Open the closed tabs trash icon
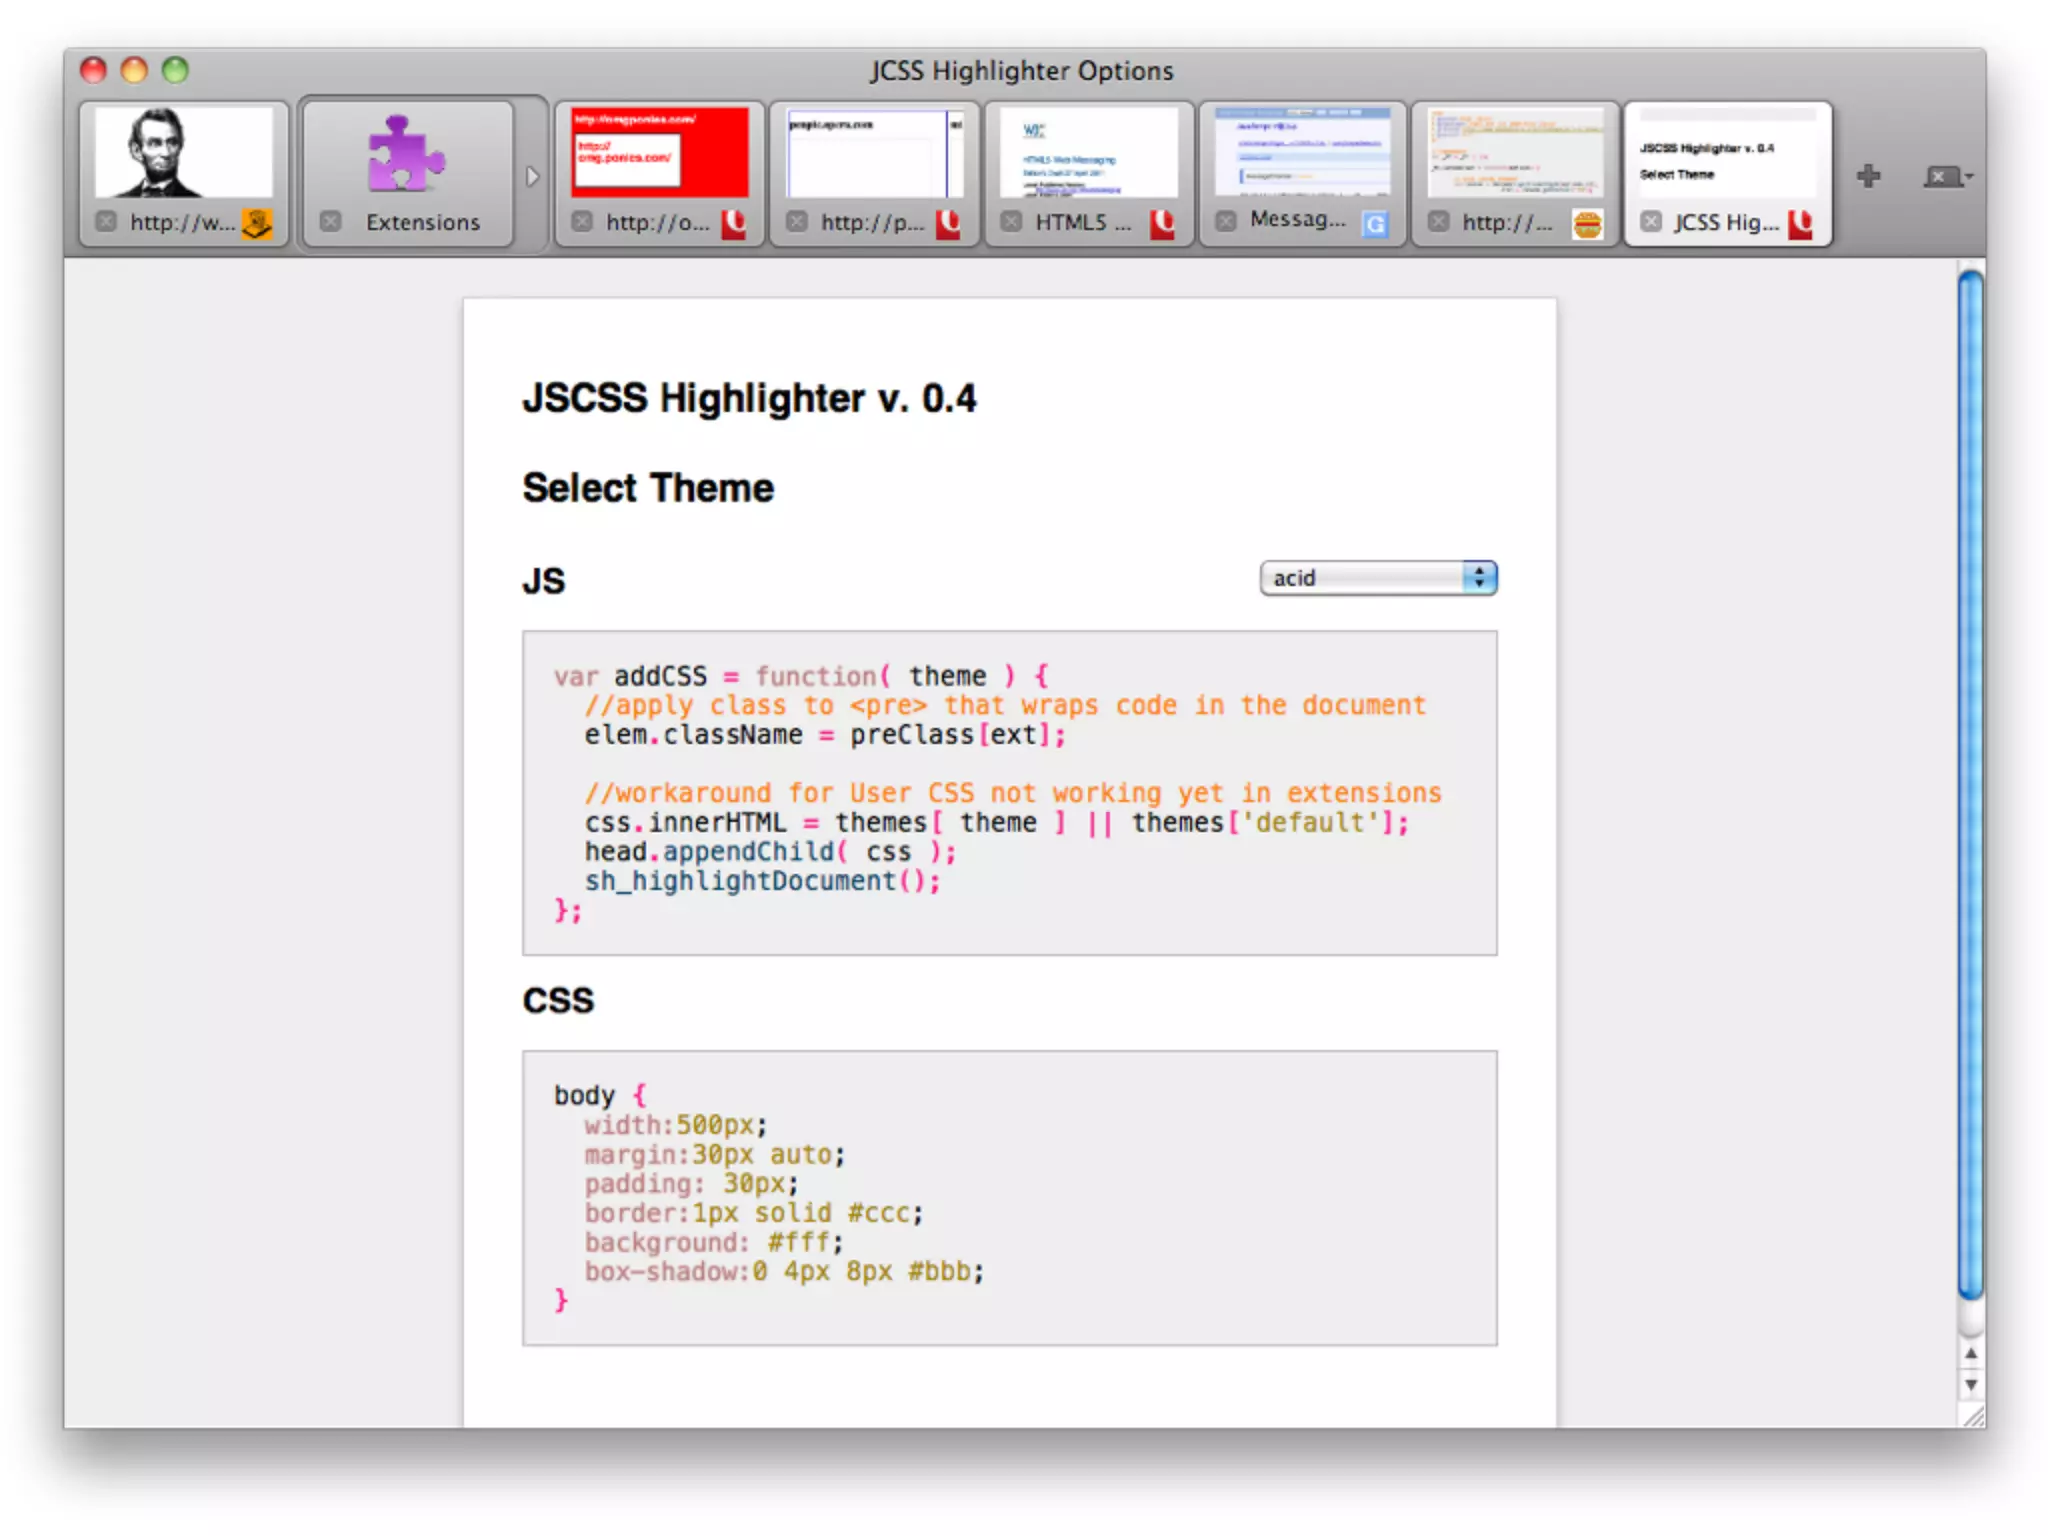Image resolution: width=2048 pixels, height=1536 pixels. (x=1943, y=177)
